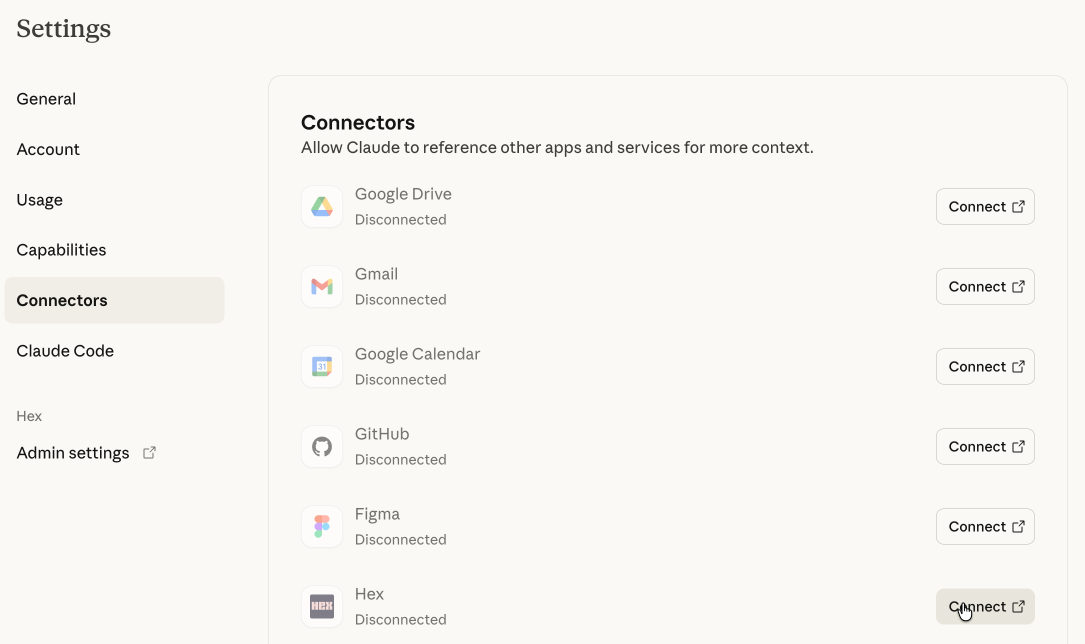Image resolution: width=1085 pixels, height=644 pixels.
Task: Click the GitHub connector icon
Action: (322, 446)
